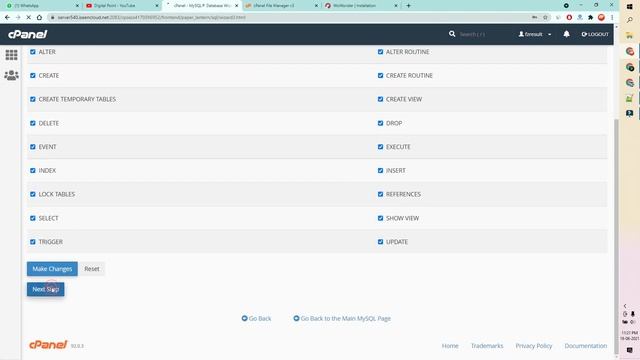Click the search magnifier icon in cPanel header
This screenshot has width=640, height=360.
tap(452, 34)
